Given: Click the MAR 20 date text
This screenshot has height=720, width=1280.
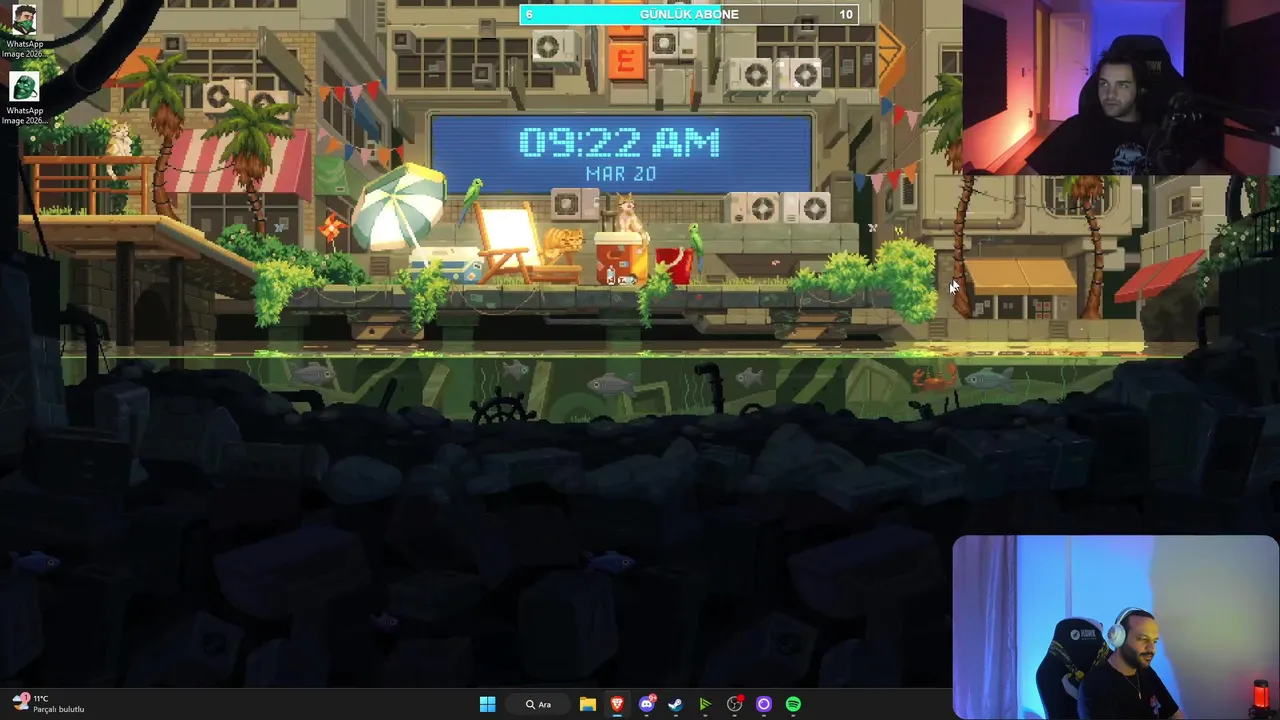Looking at the screenshot, I should 620,173.
